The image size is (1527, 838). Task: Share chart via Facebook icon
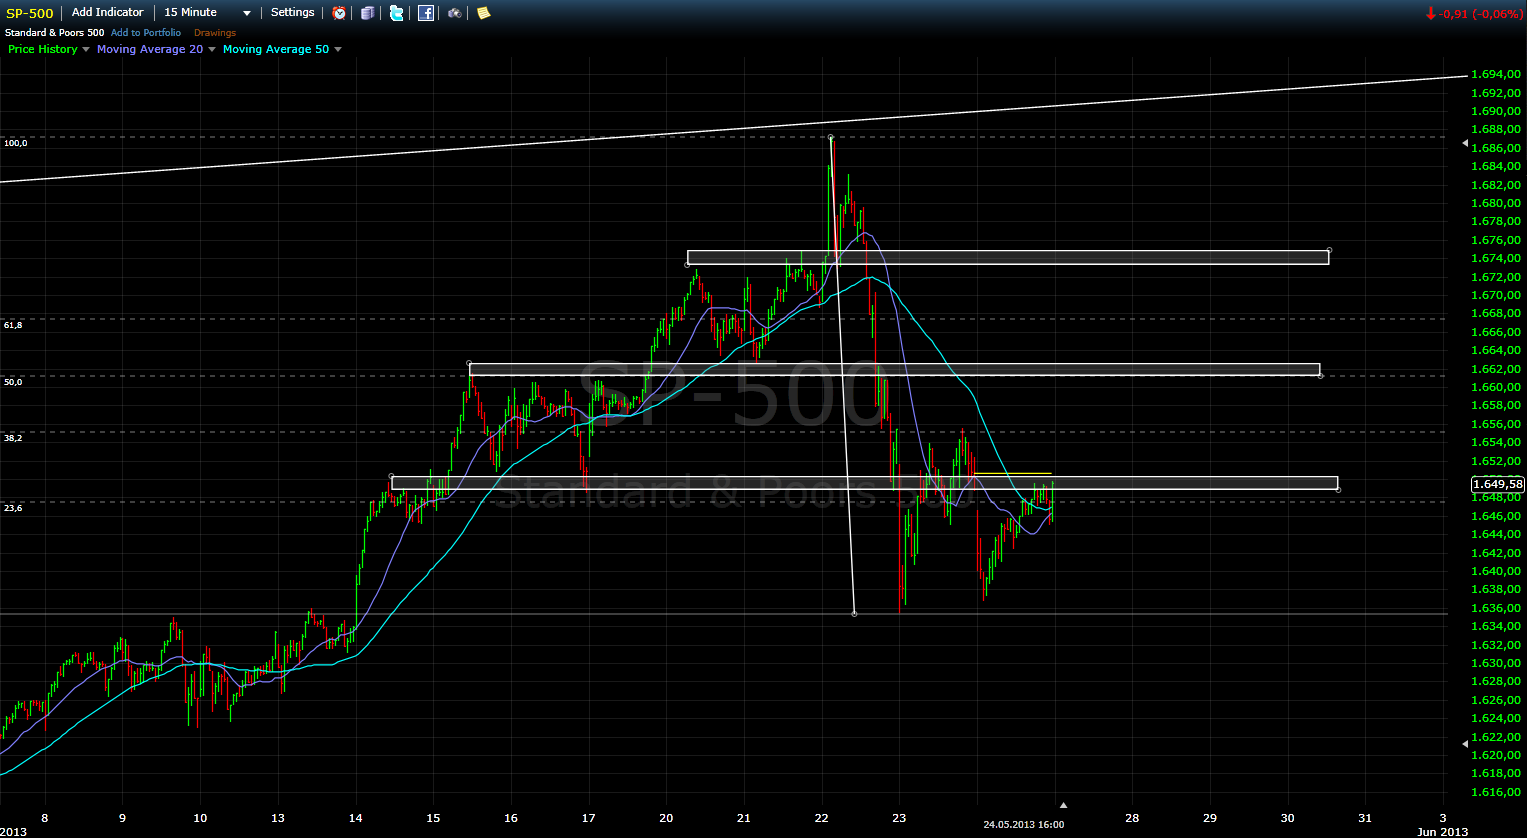coord(426,13)
